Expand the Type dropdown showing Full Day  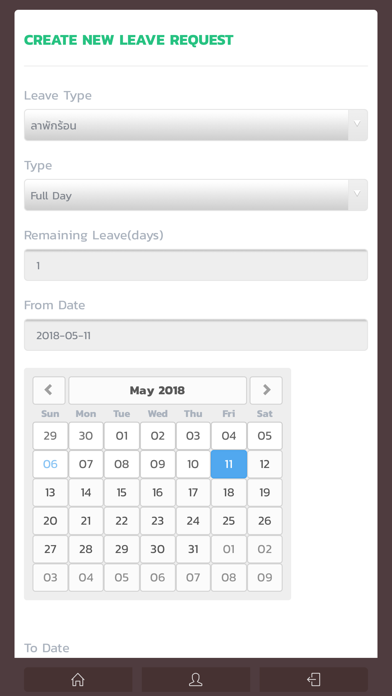(x=196, y=195)
